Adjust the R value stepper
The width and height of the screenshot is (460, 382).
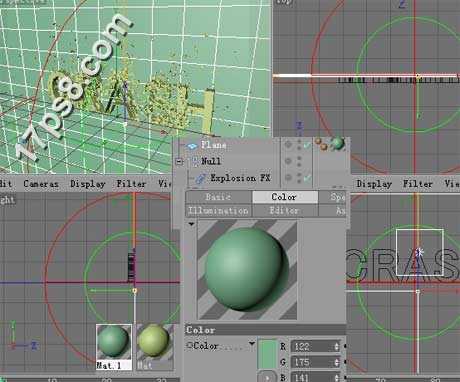[337, 347]
